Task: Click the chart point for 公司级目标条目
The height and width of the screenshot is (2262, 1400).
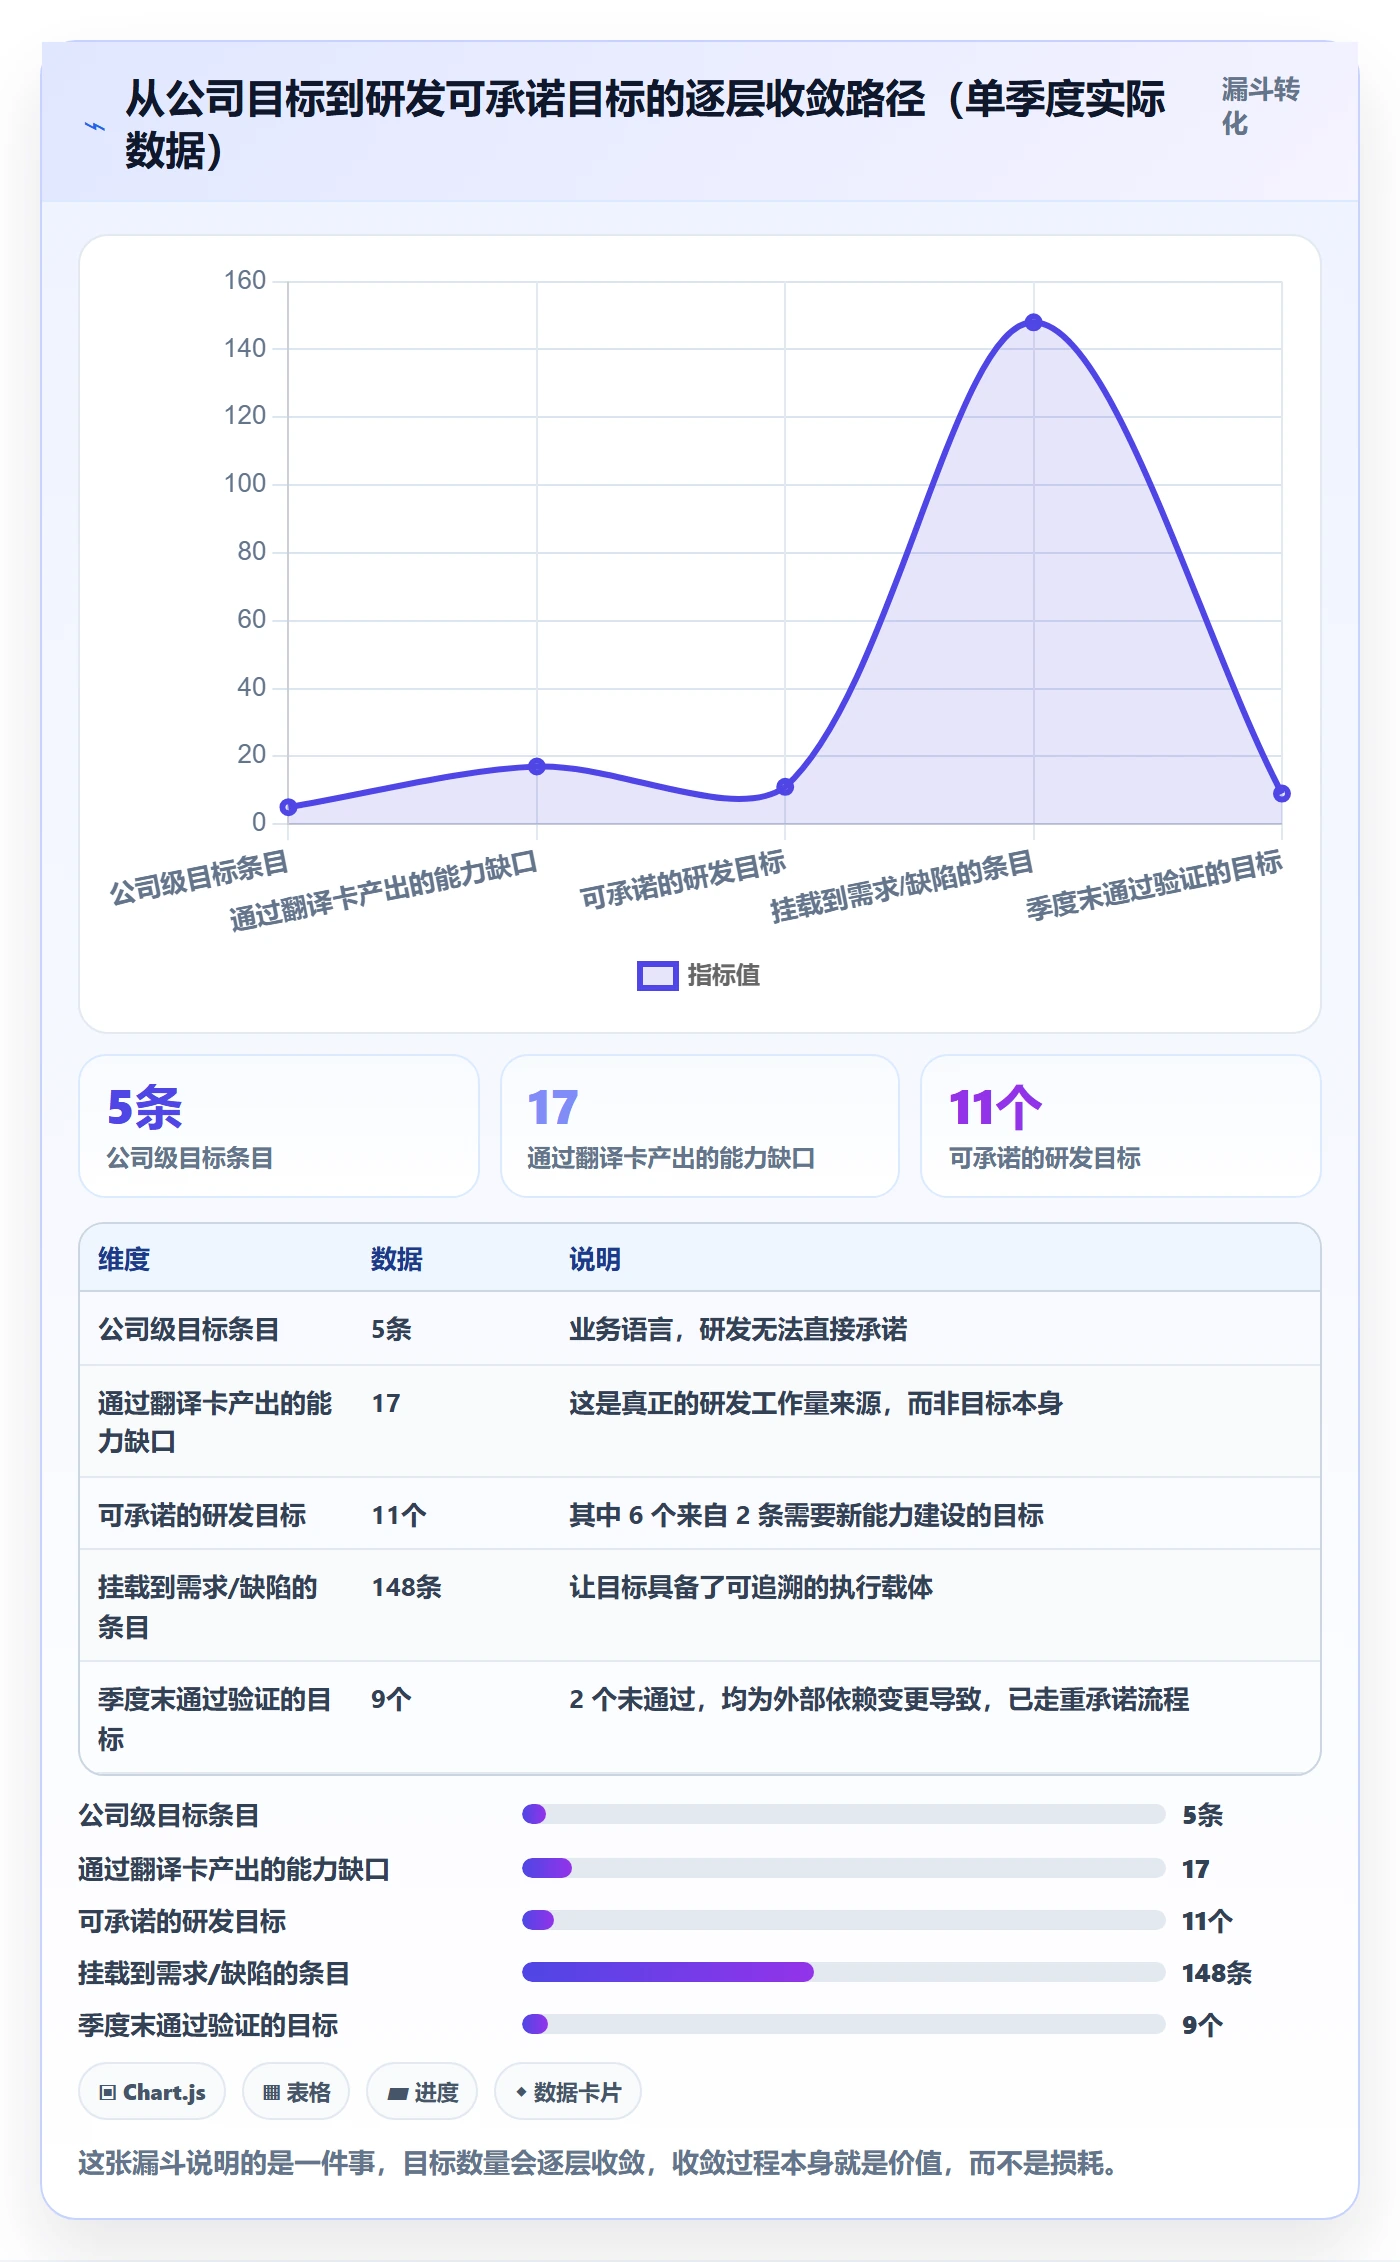Action: [x=289, y=807]
